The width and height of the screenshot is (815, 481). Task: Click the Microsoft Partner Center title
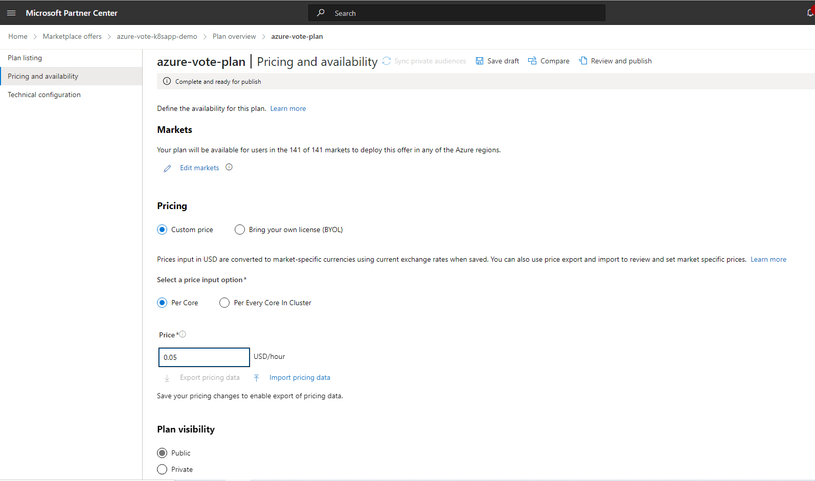pos(72,13)
